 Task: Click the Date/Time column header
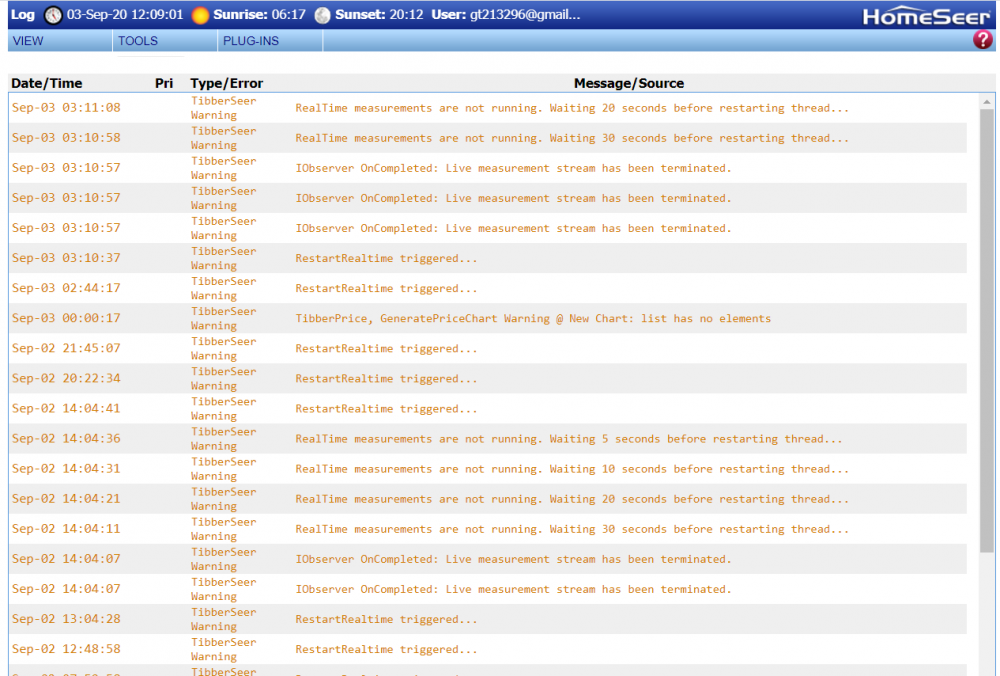[47, 83]
